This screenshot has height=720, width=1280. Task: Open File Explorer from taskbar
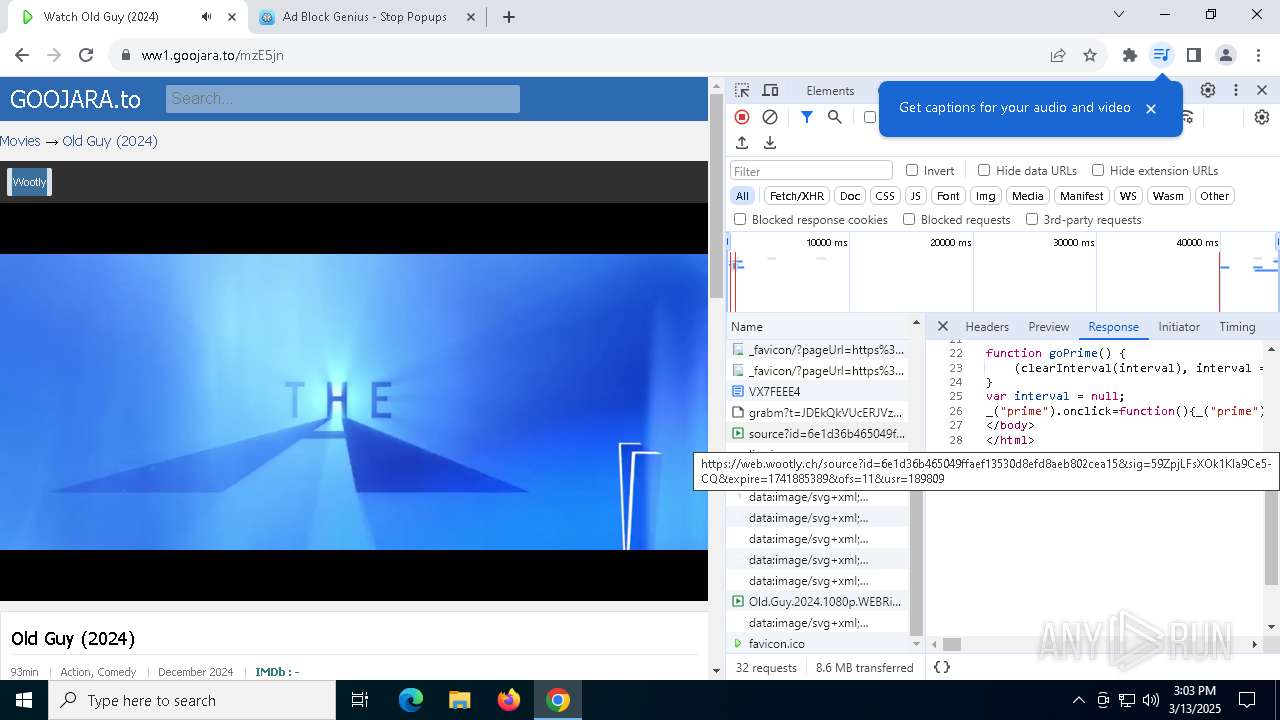pyautogui.click(x=459, y=700)
